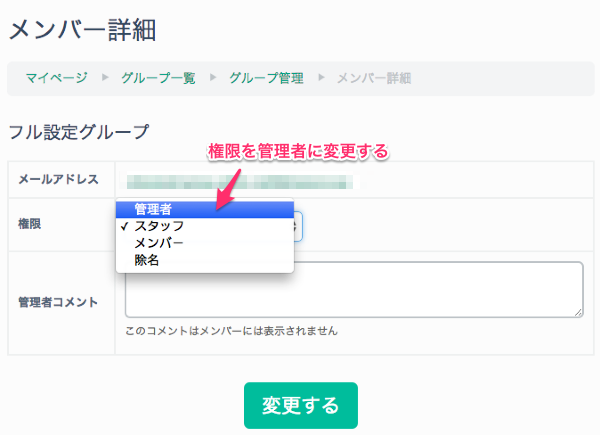The height and width of the screenshot is (435, 600).
Task: Click the 権限 select box arrow
Action: 297,226
